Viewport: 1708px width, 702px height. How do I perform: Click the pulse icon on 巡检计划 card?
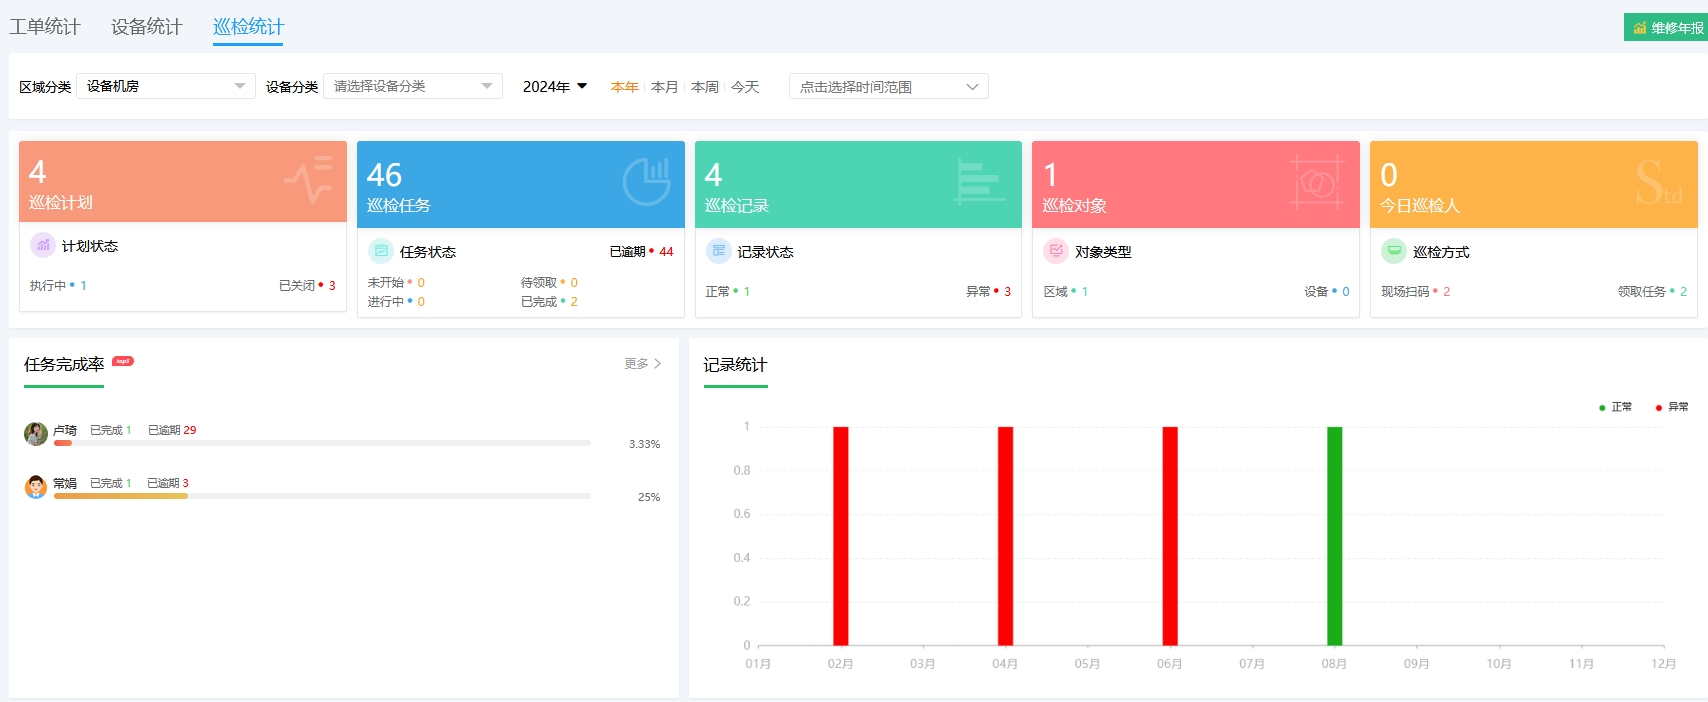[308, 180]
